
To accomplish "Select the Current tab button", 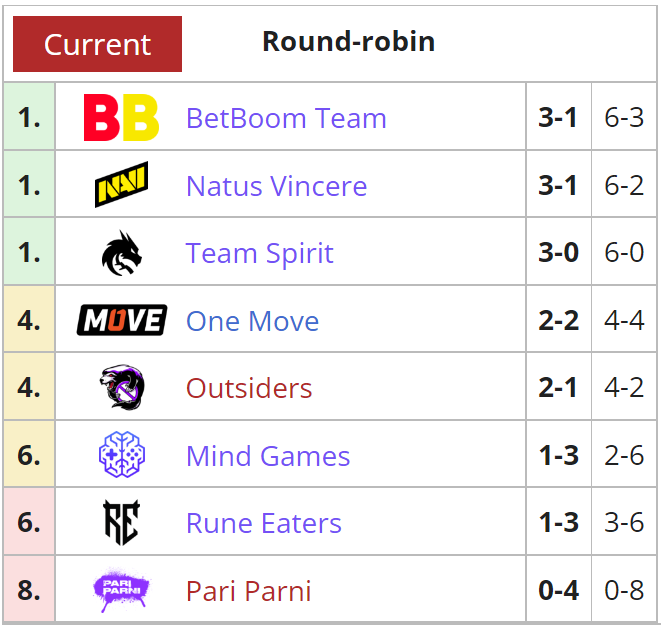I will 97,44.
